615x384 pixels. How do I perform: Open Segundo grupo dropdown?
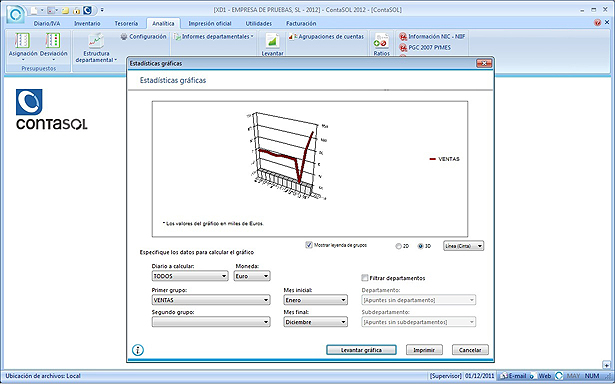(x=211, y=322)
